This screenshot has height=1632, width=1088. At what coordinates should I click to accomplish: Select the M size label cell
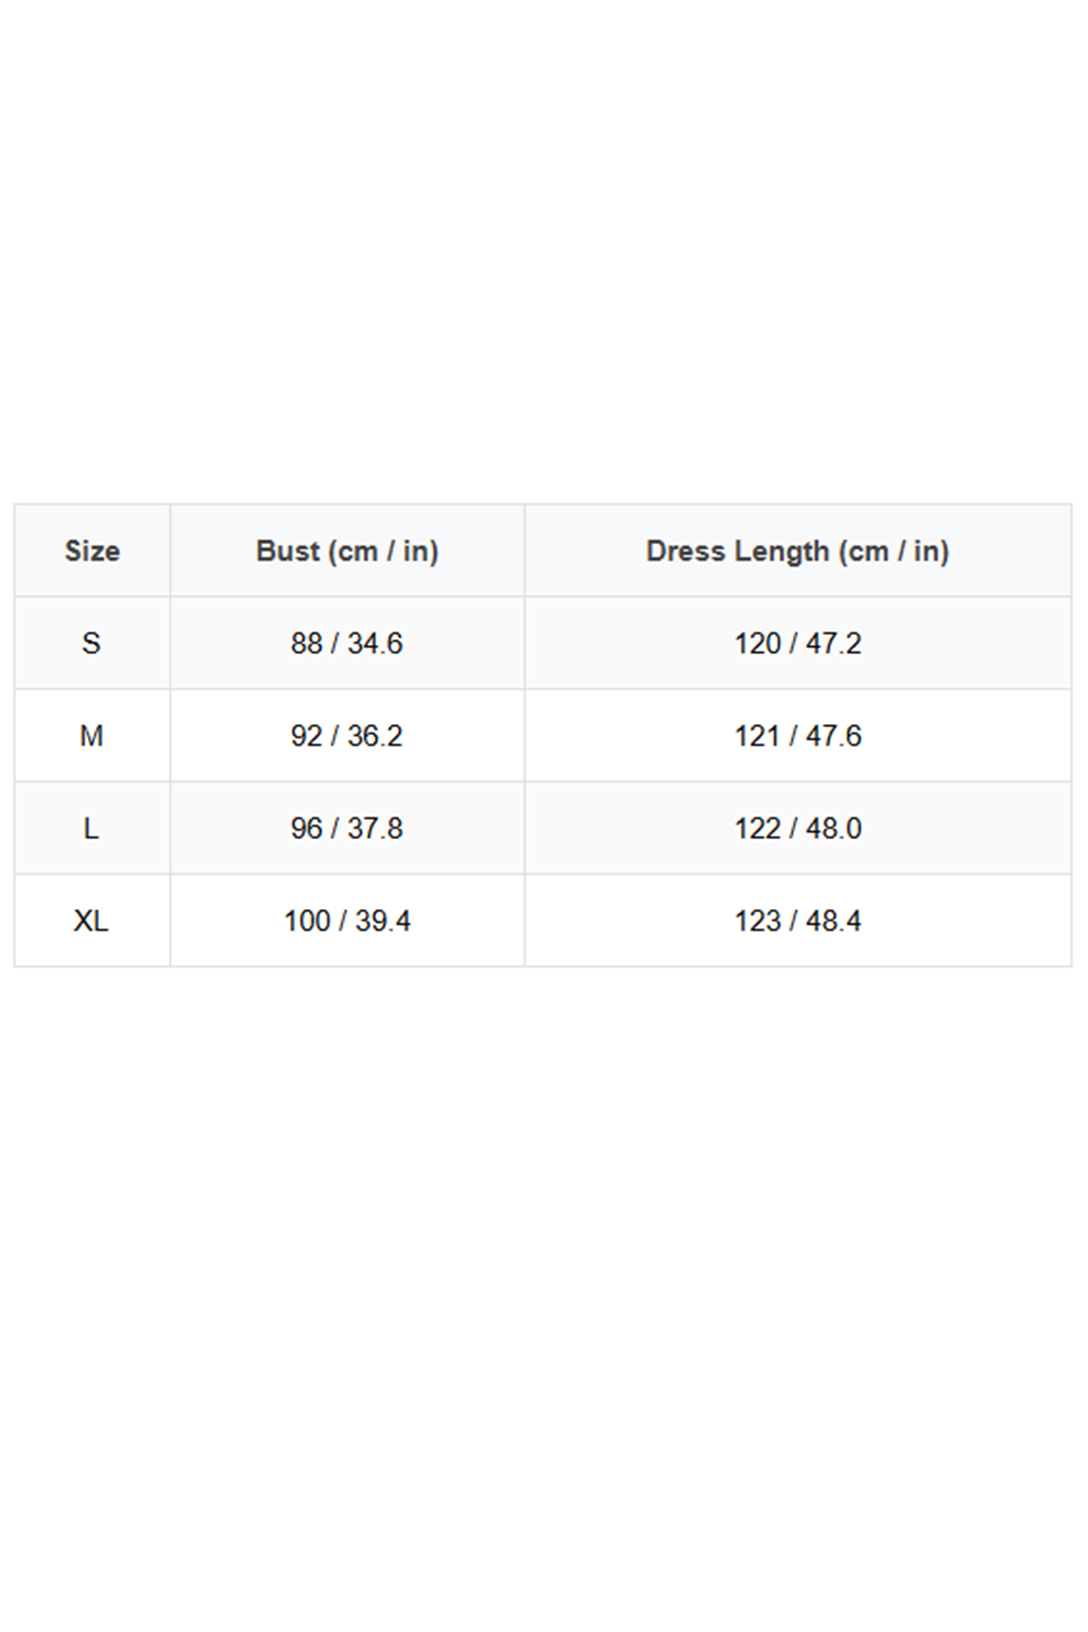coord(91,736)
